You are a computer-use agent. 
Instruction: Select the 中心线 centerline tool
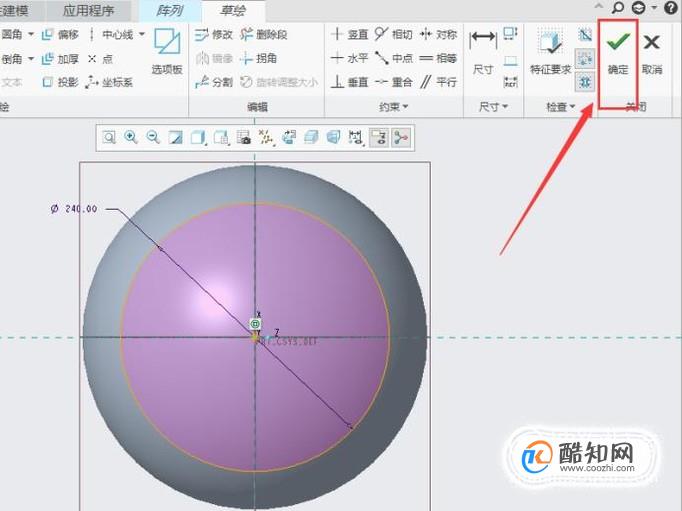tap(111, 35)
